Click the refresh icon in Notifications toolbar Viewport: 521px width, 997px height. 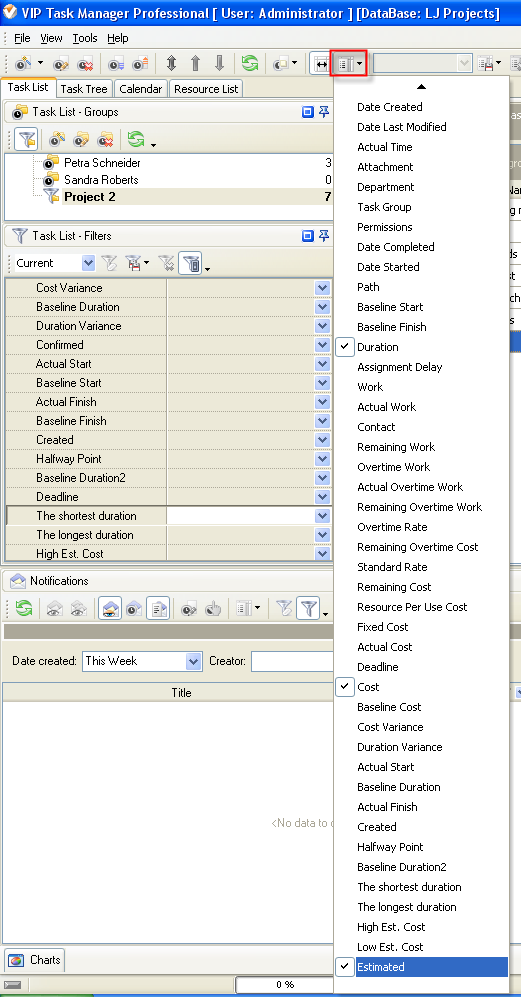point(24,609)
